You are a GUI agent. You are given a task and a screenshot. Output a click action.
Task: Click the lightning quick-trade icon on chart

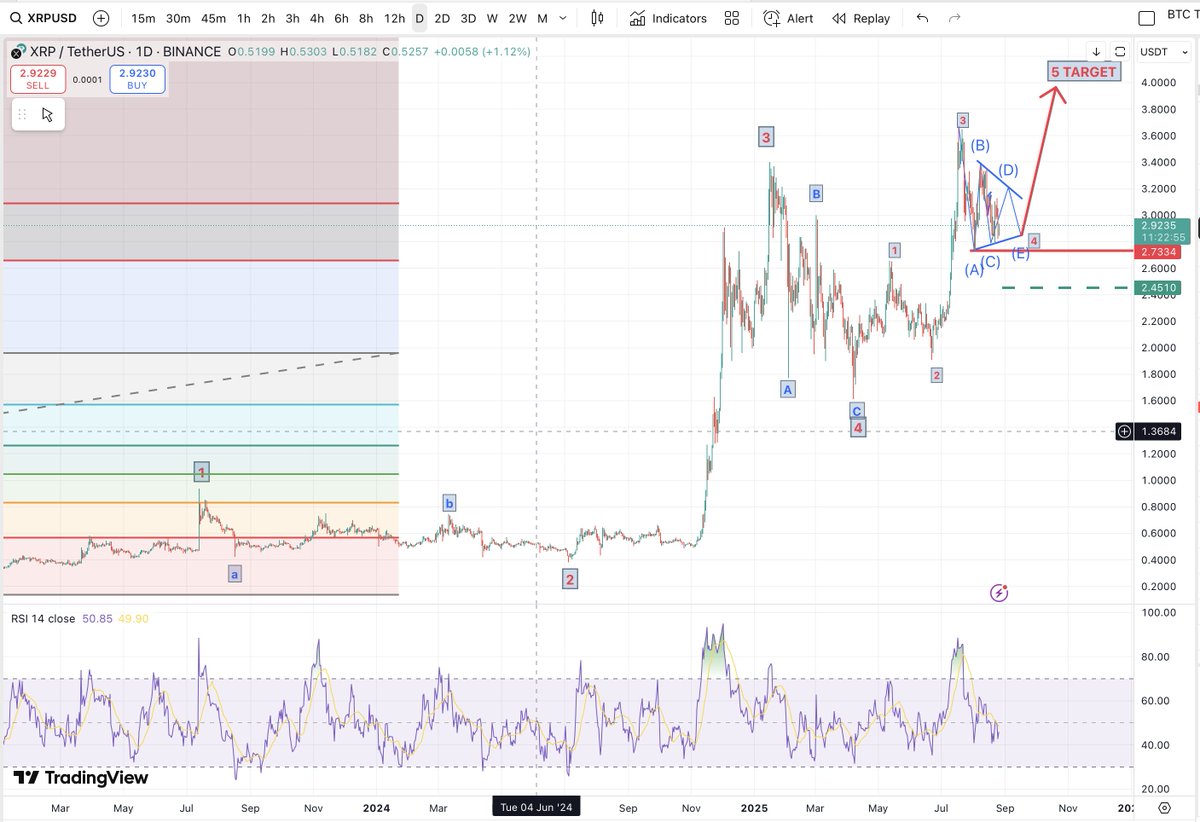point(999,592)
